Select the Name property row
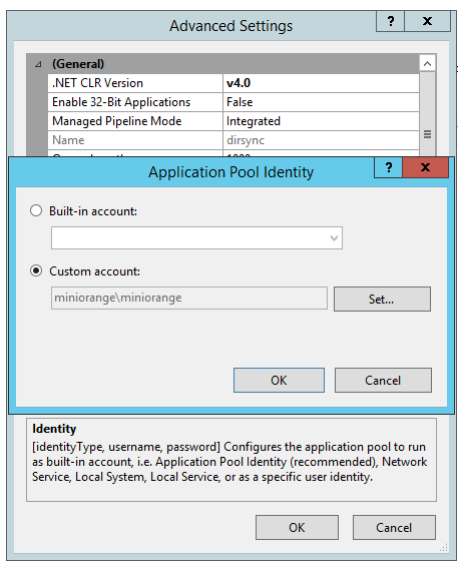463x567 pixels. coord(135,140)
